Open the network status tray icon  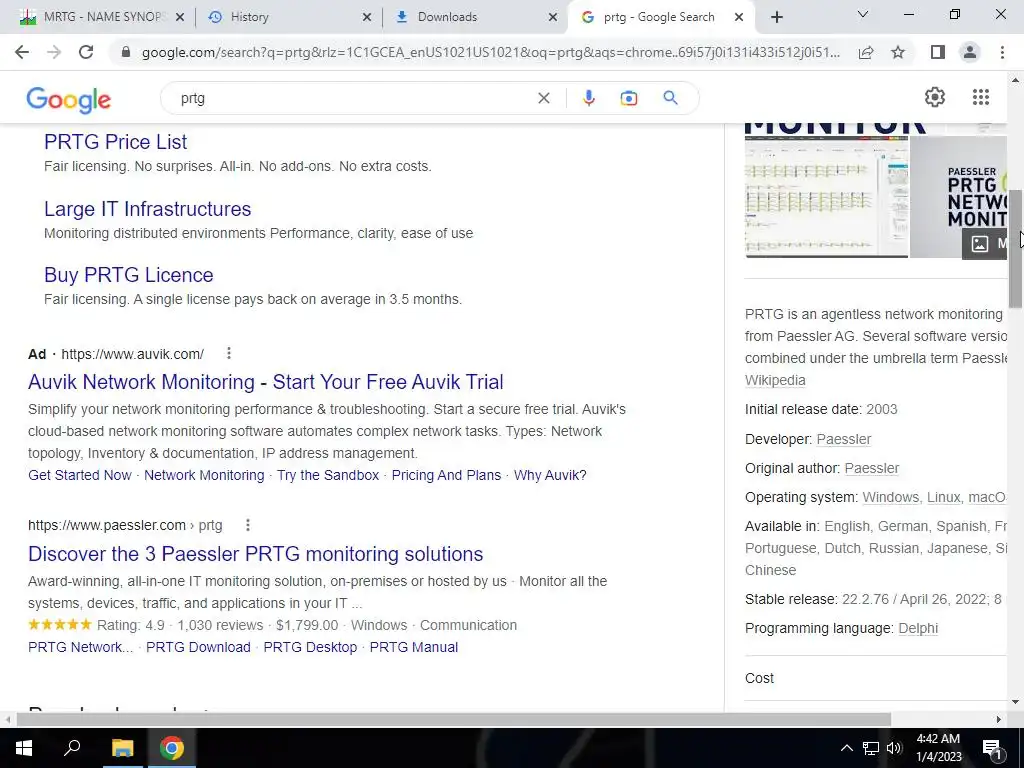870,748
